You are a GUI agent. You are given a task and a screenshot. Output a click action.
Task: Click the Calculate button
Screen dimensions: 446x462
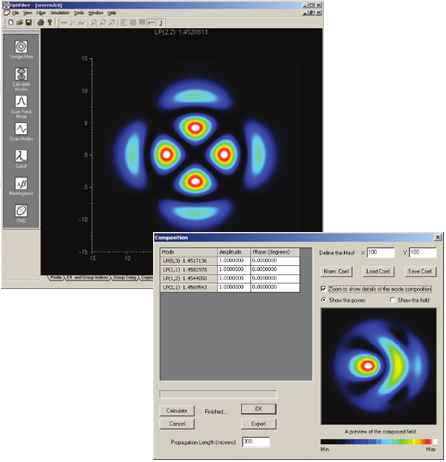tap(177, 411)
